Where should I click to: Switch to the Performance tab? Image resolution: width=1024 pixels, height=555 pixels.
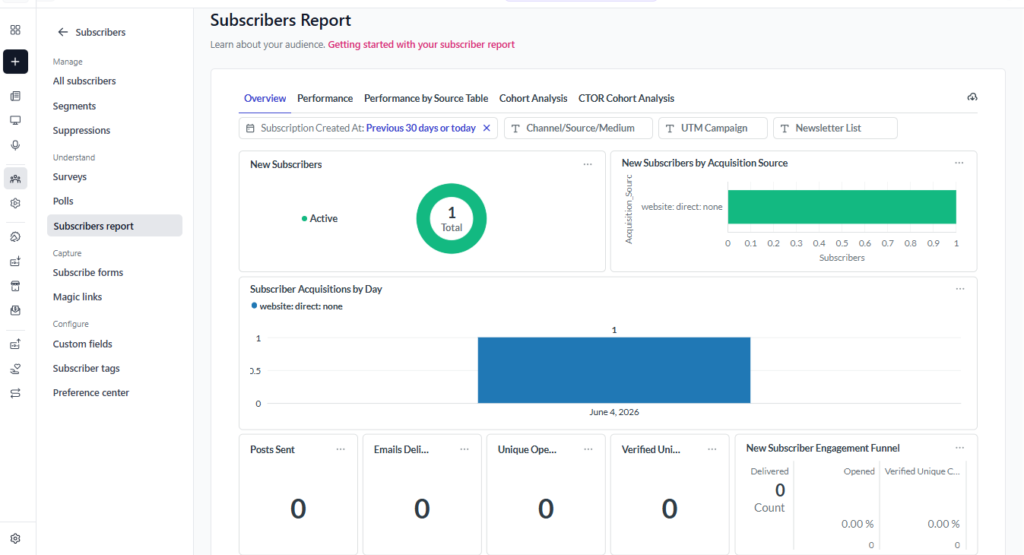[x=325, y=99]
